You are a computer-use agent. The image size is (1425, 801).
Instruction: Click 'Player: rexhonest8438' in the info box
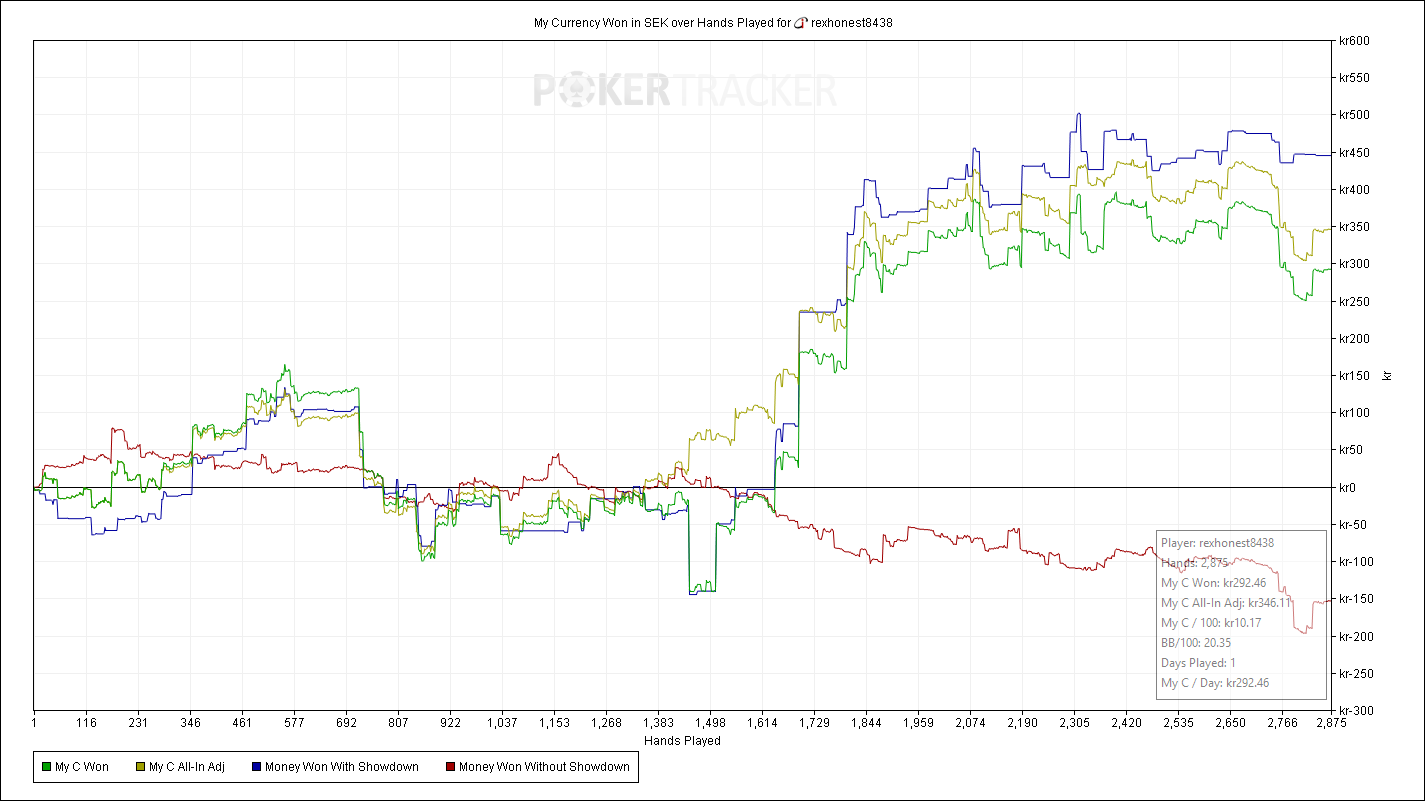1217,543
